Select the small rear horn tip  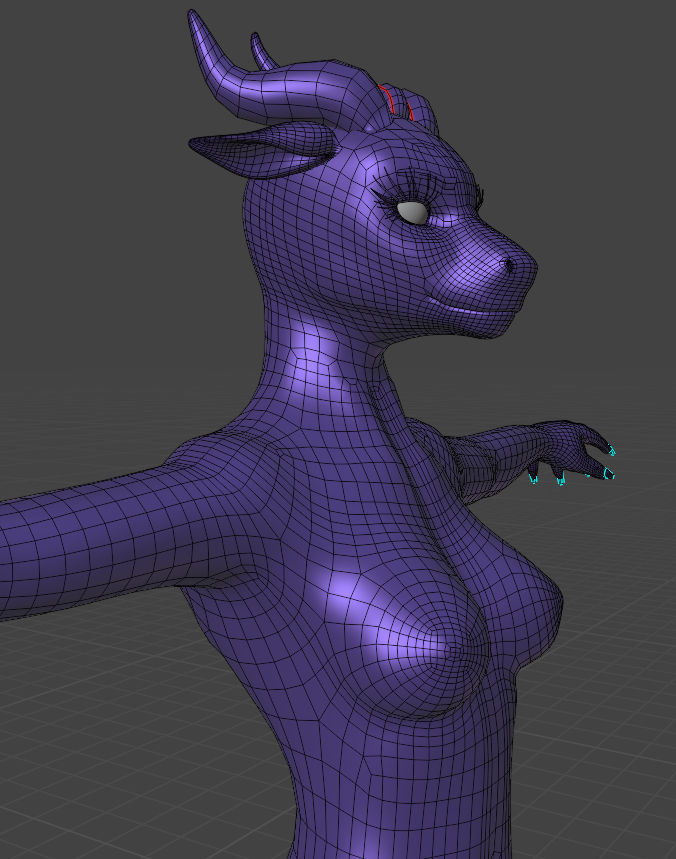pos(262,51)
